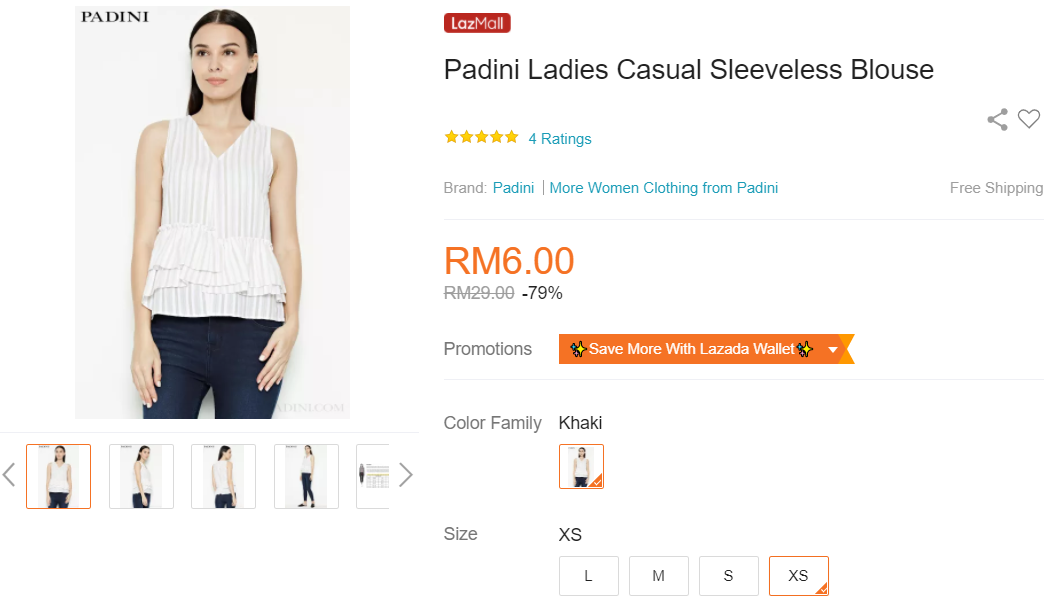Click the share icon

pyautogui.click(x=997, y=120)
